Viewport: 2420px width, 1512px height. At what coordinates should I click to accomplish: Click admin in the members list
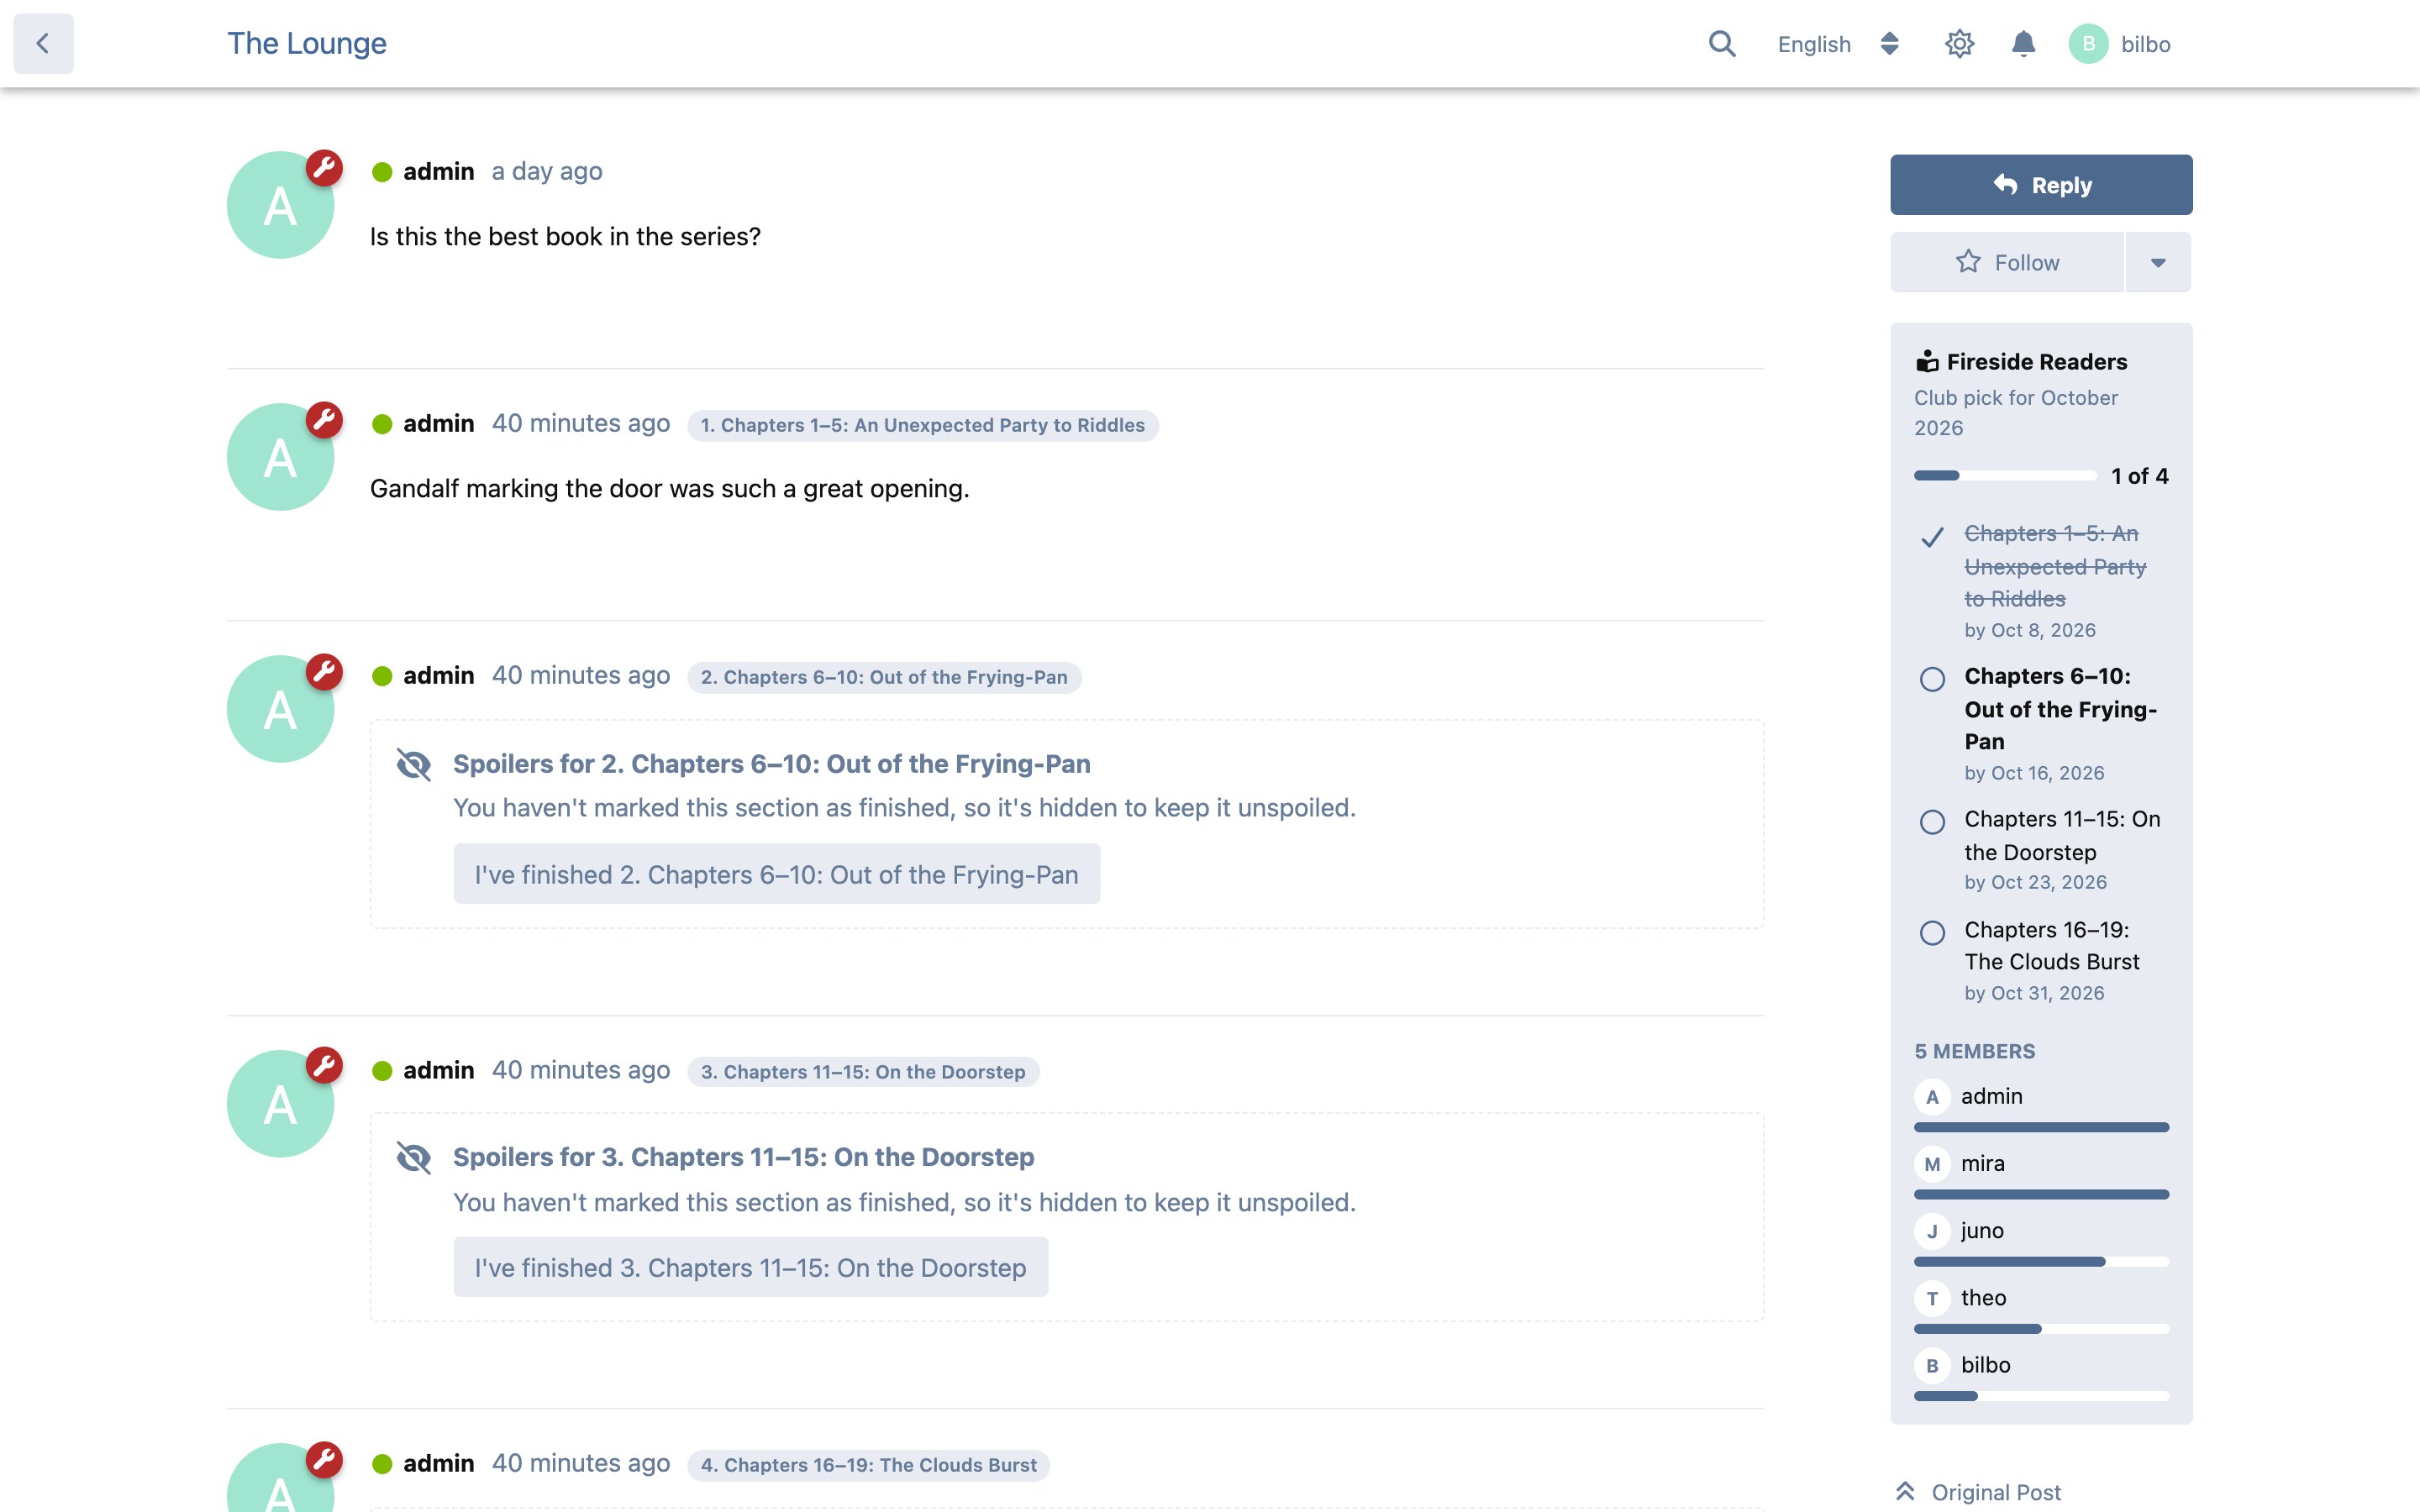pyautogui.click(x=1991, y=1096)
